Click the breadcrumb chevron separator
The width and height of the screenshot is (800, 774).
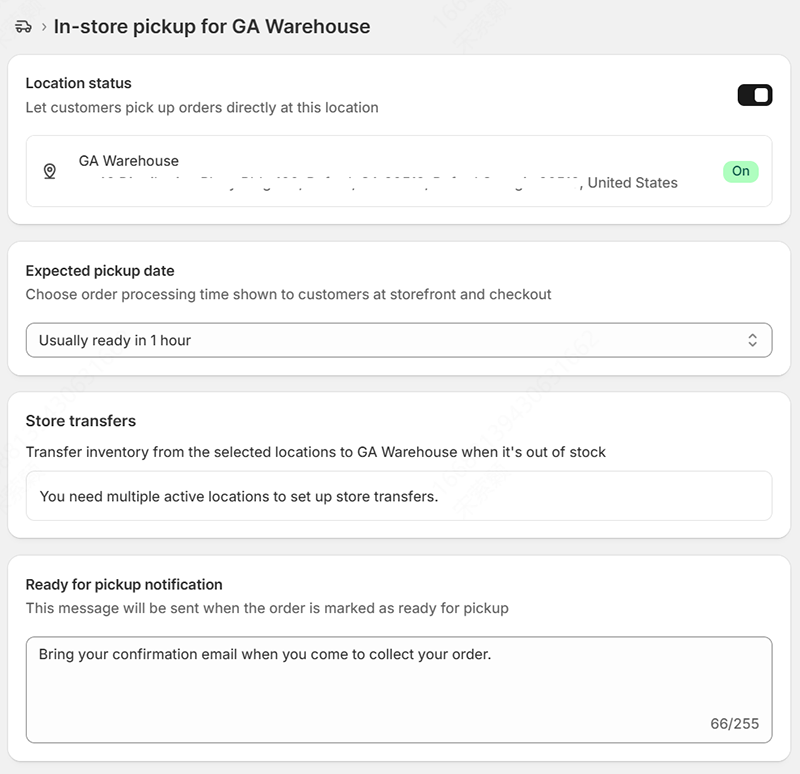pyautogui.click(x=44, y=27)
